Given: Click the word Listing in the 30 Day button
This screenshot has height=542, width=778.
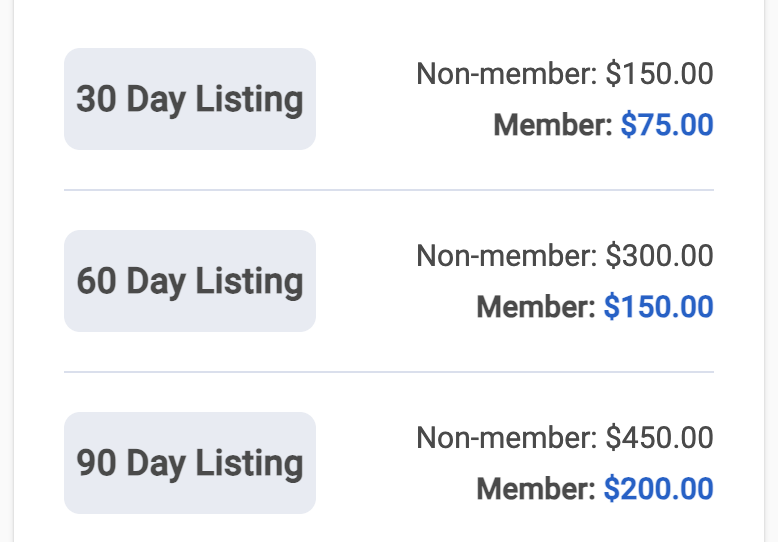Looking at the screenshot, I should (x=249, y=100).
